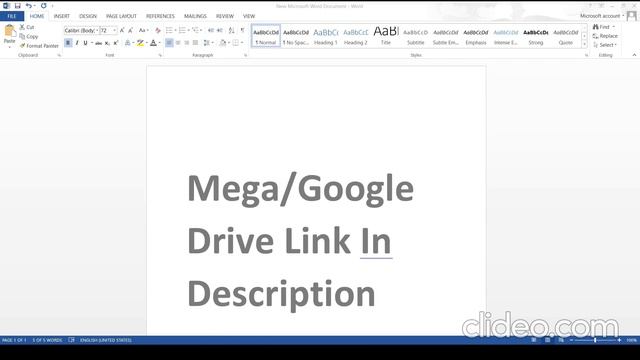
Task: Activate the Format Painter brush
Action: click(39, 46)
